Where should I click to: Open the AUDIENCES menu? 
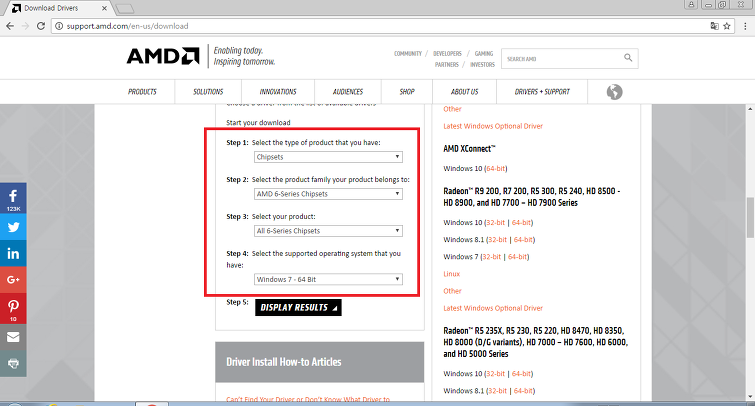pyautogui.click(x=348, y=92)
